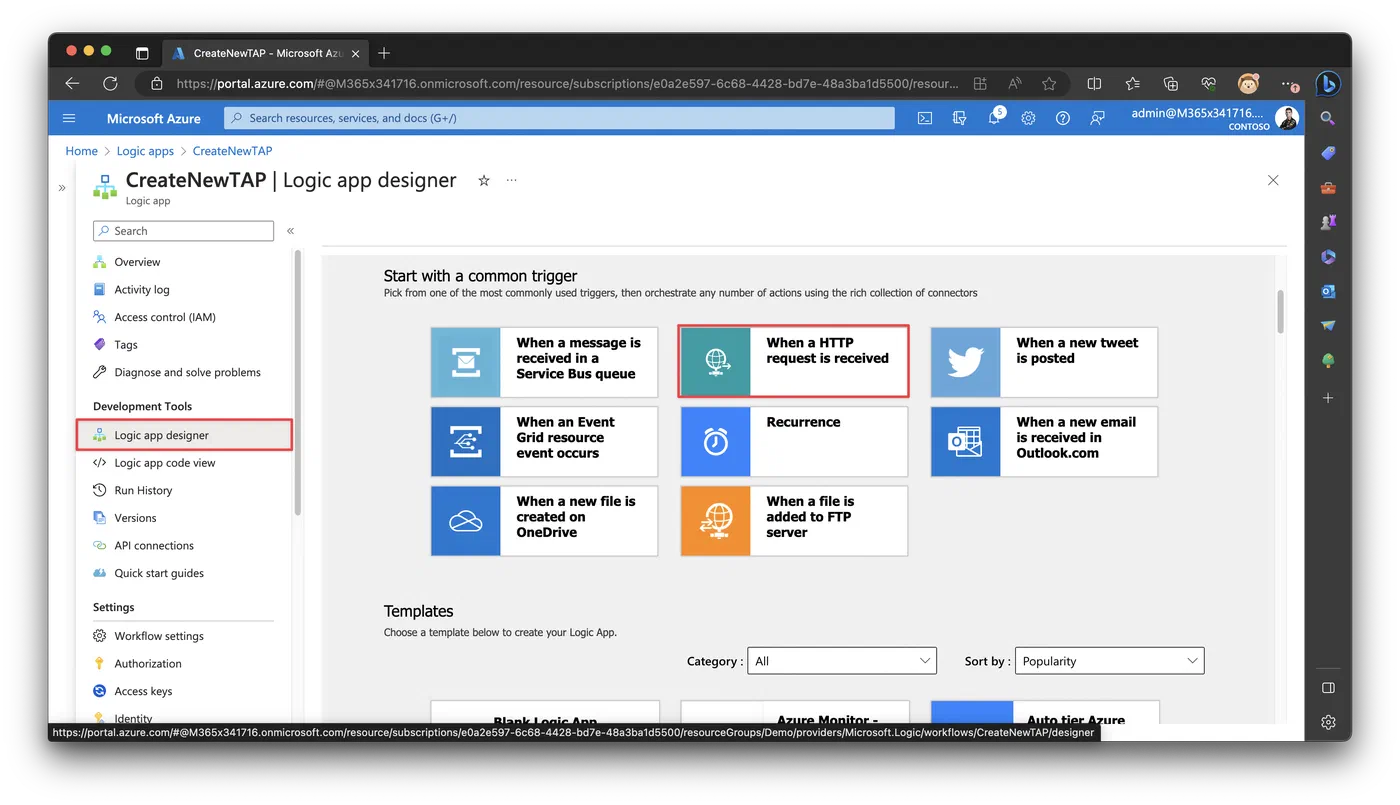The width and height of the screenshot is (1400, 805).
Task: Click the designer pane vertical scrollbar
Action: pyautogui.click(x=1280, y=310)
